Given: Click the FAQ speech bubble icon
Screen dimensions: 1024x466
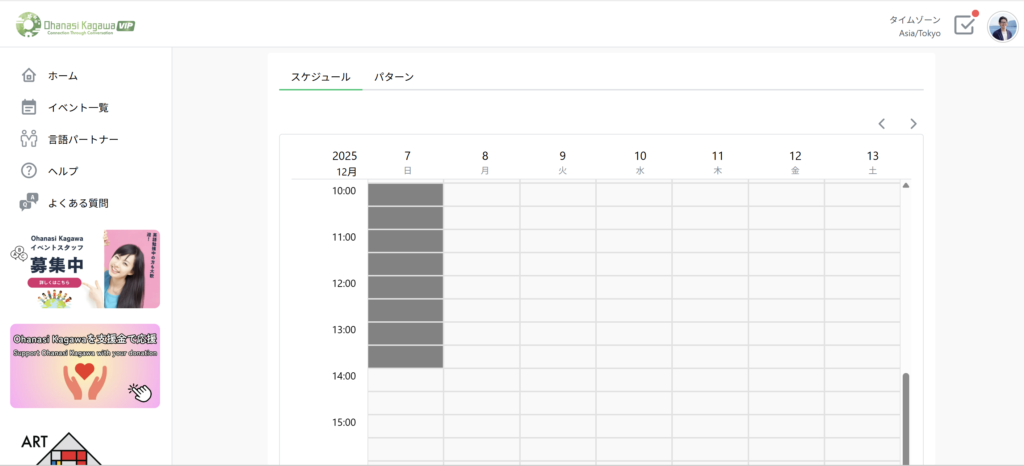Looking at the screenshot, I should coord(29,203).
